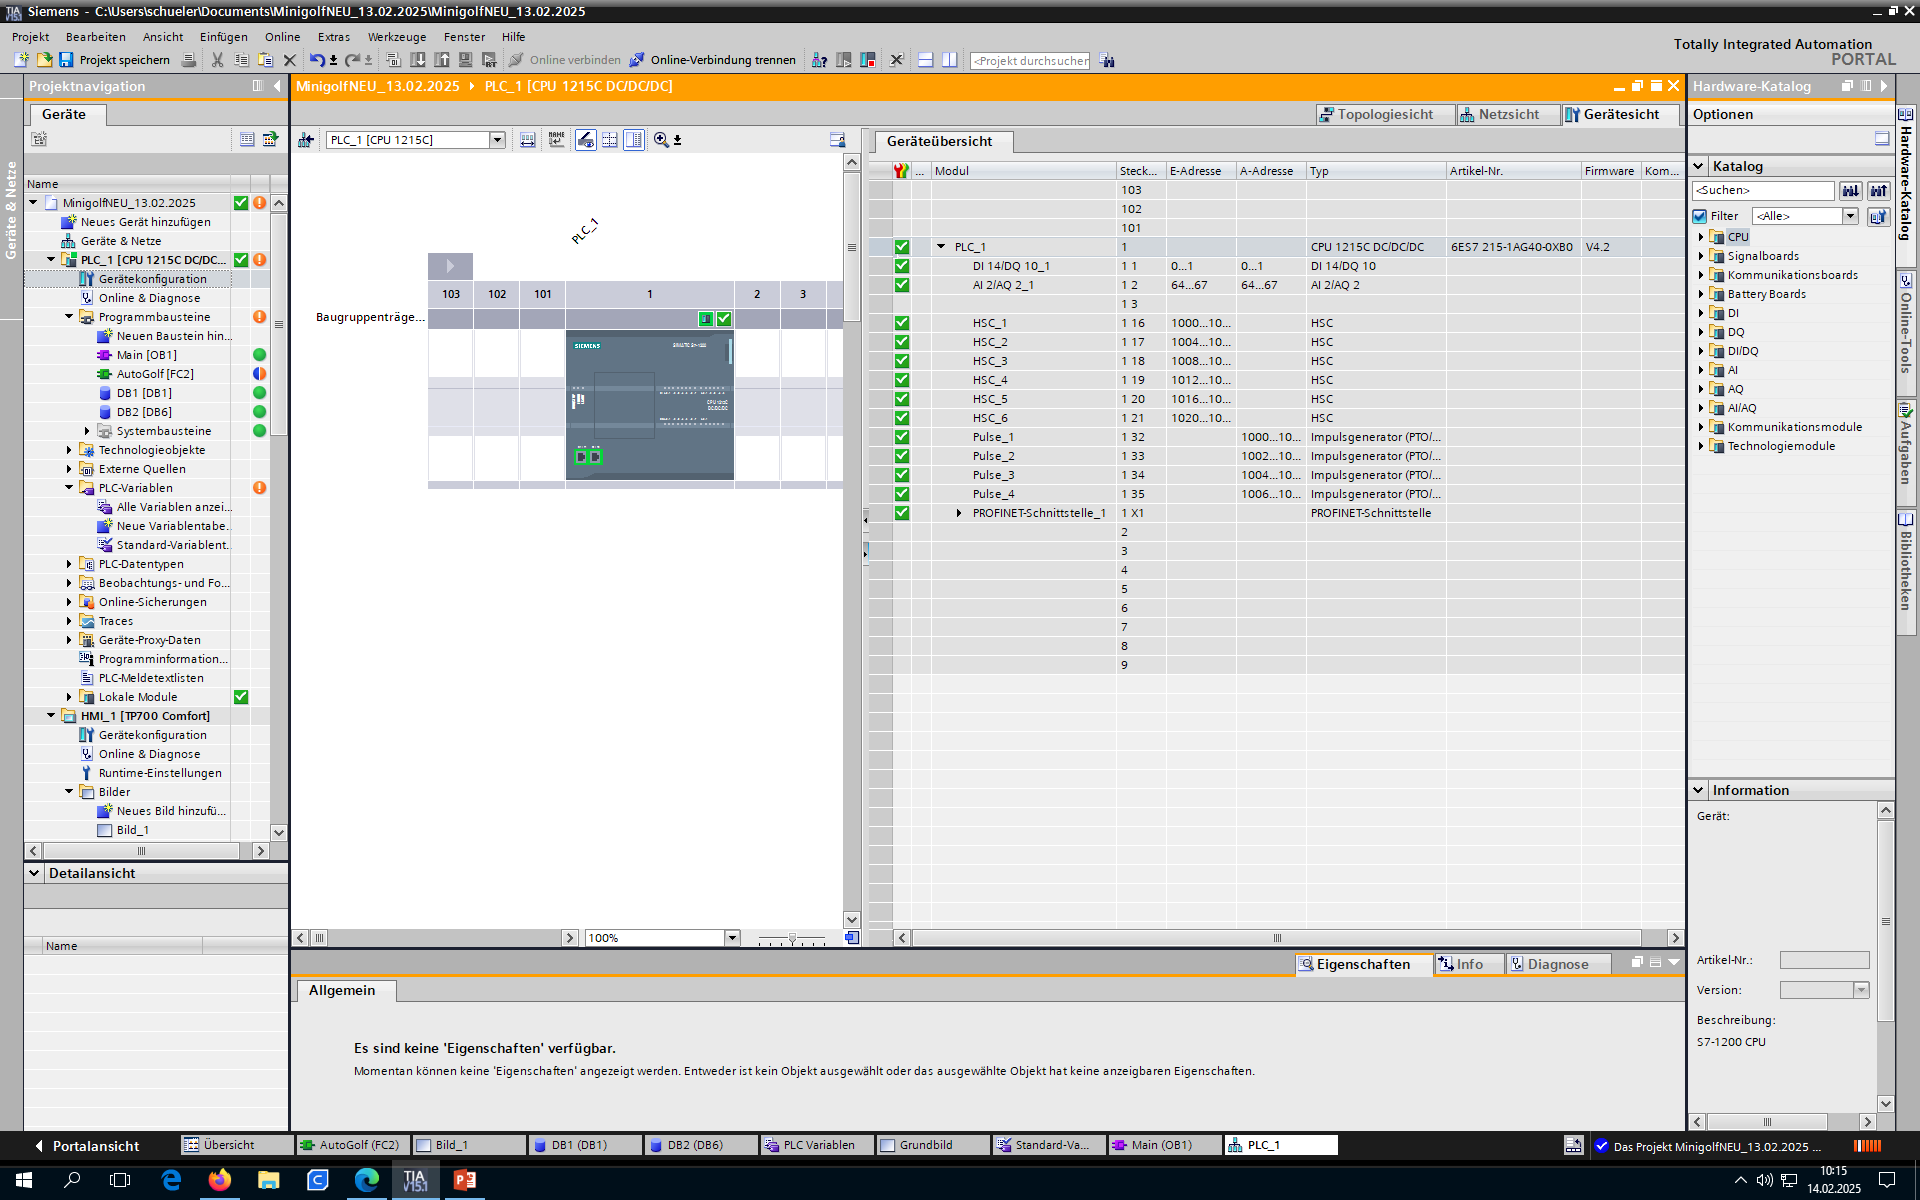The image size is (1920, 1200).
Task: Adjust the zoom slider below device view
Action: (x=792, y=939)
